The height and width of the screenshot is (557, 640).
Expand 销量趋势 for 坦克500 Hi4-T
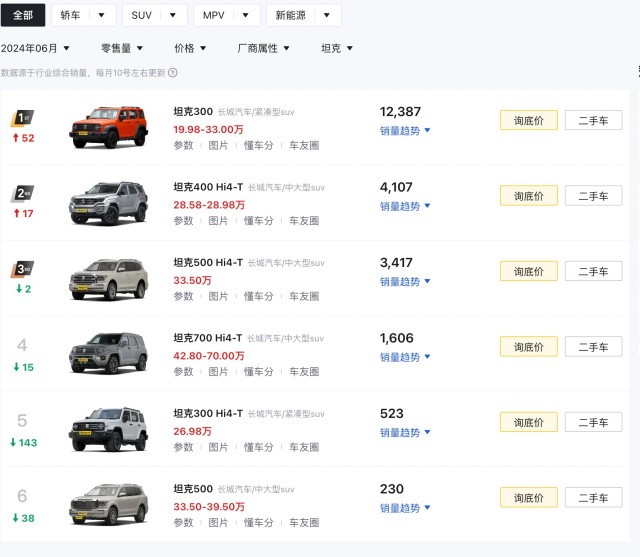pos(405,282)
